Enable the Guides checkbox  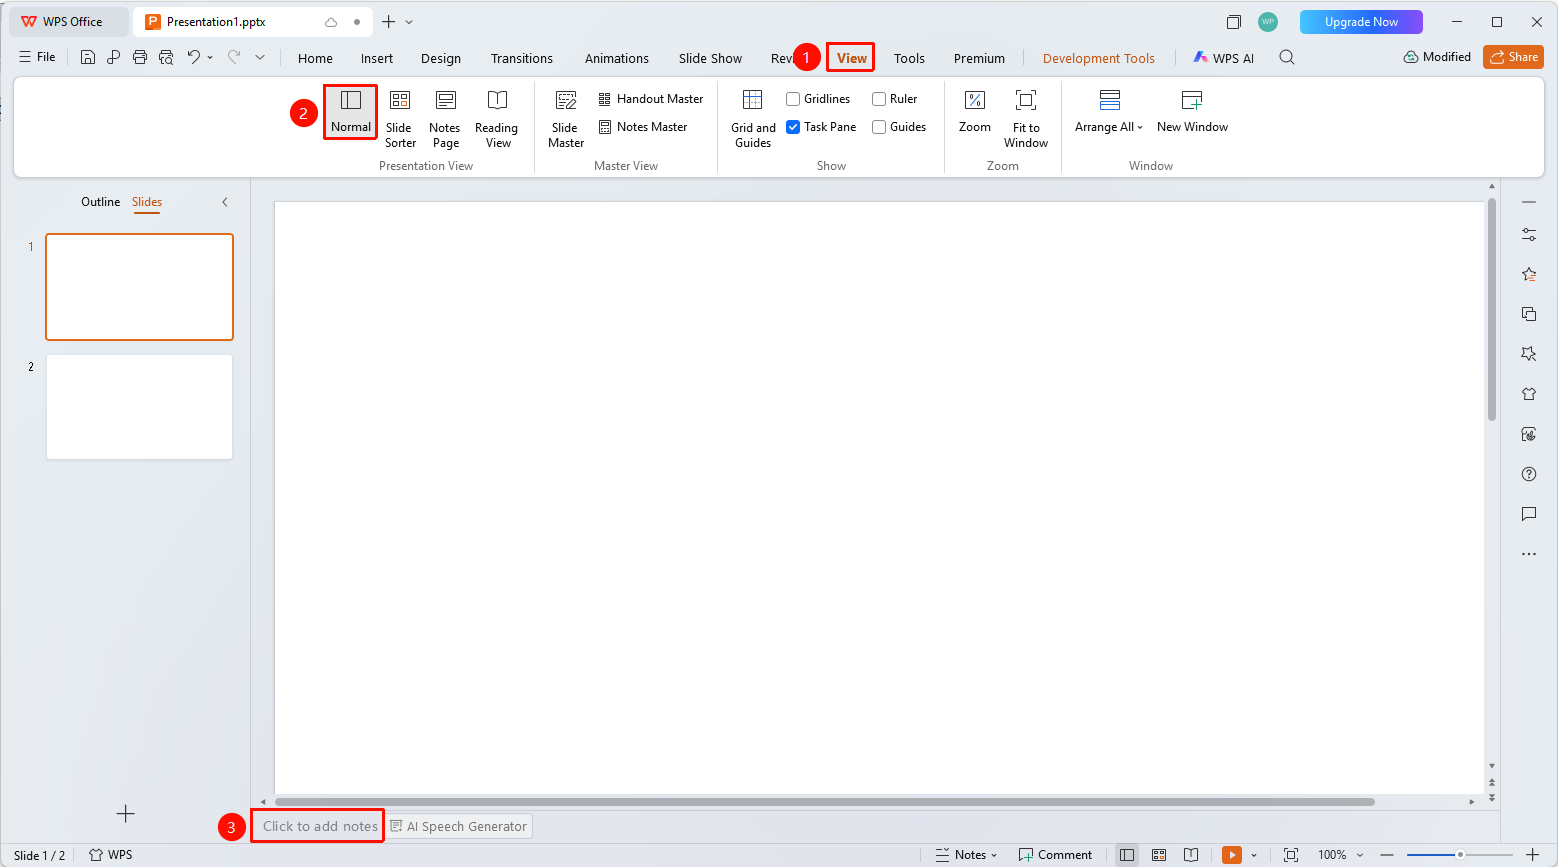(879, 127)
